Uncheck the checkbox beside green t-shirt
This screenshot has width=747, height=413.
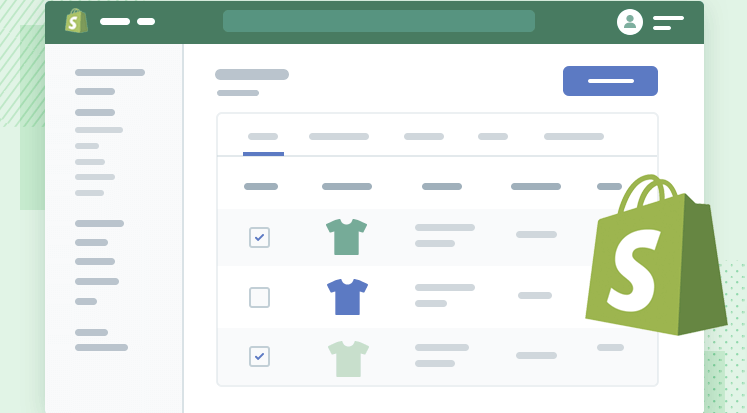coord(260,237)
